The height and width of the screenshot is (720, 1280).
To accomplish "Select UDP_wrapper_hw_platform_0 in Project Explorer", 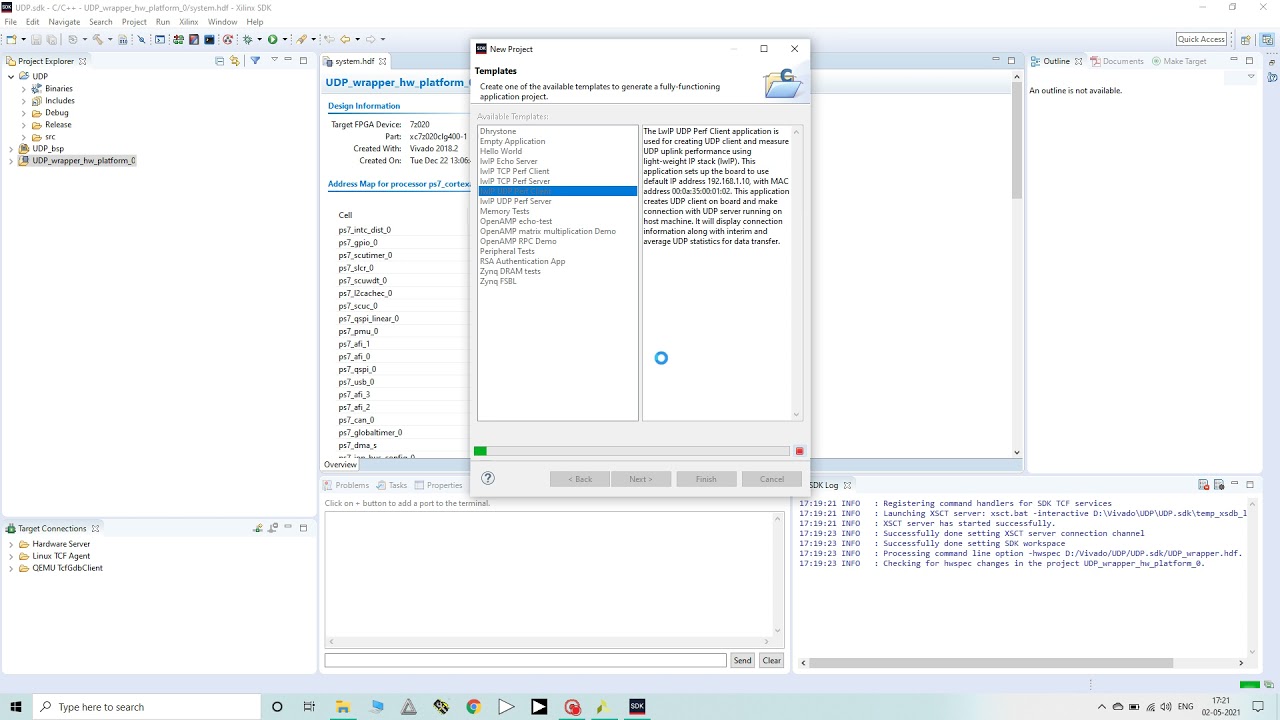I will pyautogui.click(x=83, y=160).
